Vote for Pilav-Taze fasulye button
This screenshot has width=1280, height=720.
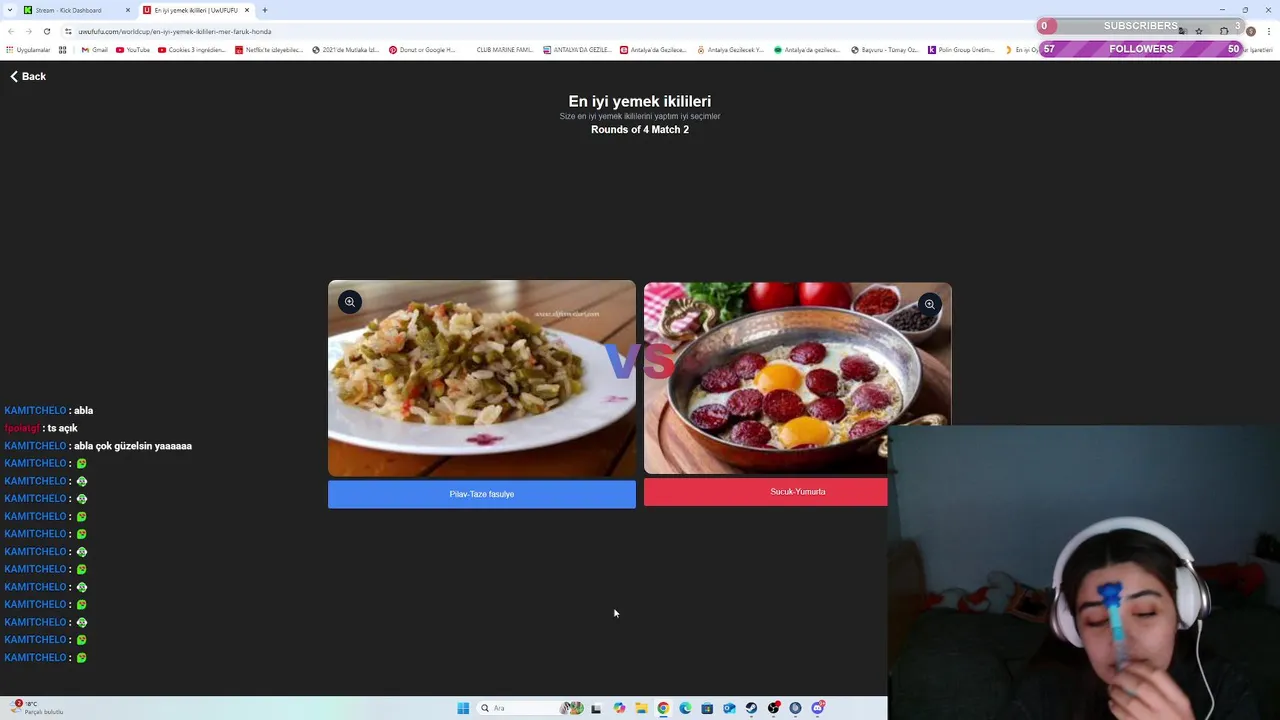[481, 494]
